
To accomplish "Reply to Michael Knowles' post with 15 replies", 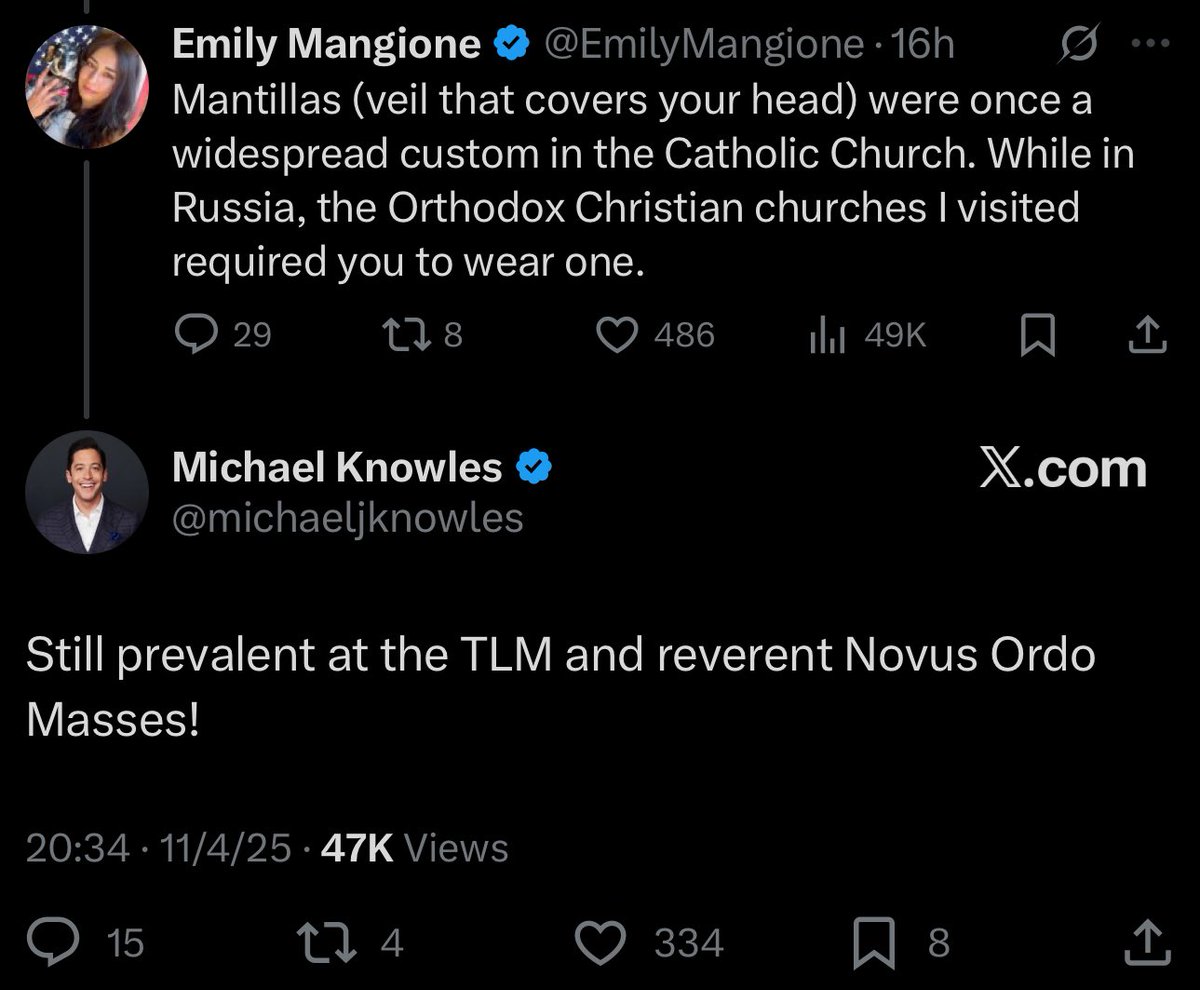I will tap(46, 941).
